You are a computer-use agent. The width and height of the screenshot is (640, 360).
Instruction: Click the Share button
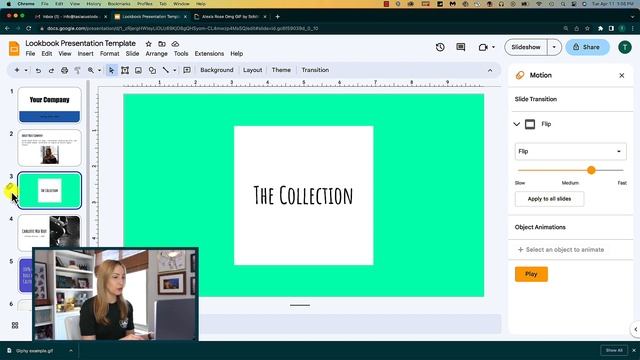click(587, 47)
